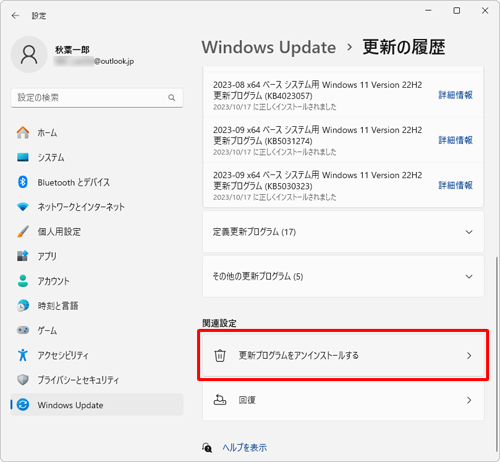The image size is (500, 462).
Task: Click the 関連設定 section heading
Action: coord(219,323)
